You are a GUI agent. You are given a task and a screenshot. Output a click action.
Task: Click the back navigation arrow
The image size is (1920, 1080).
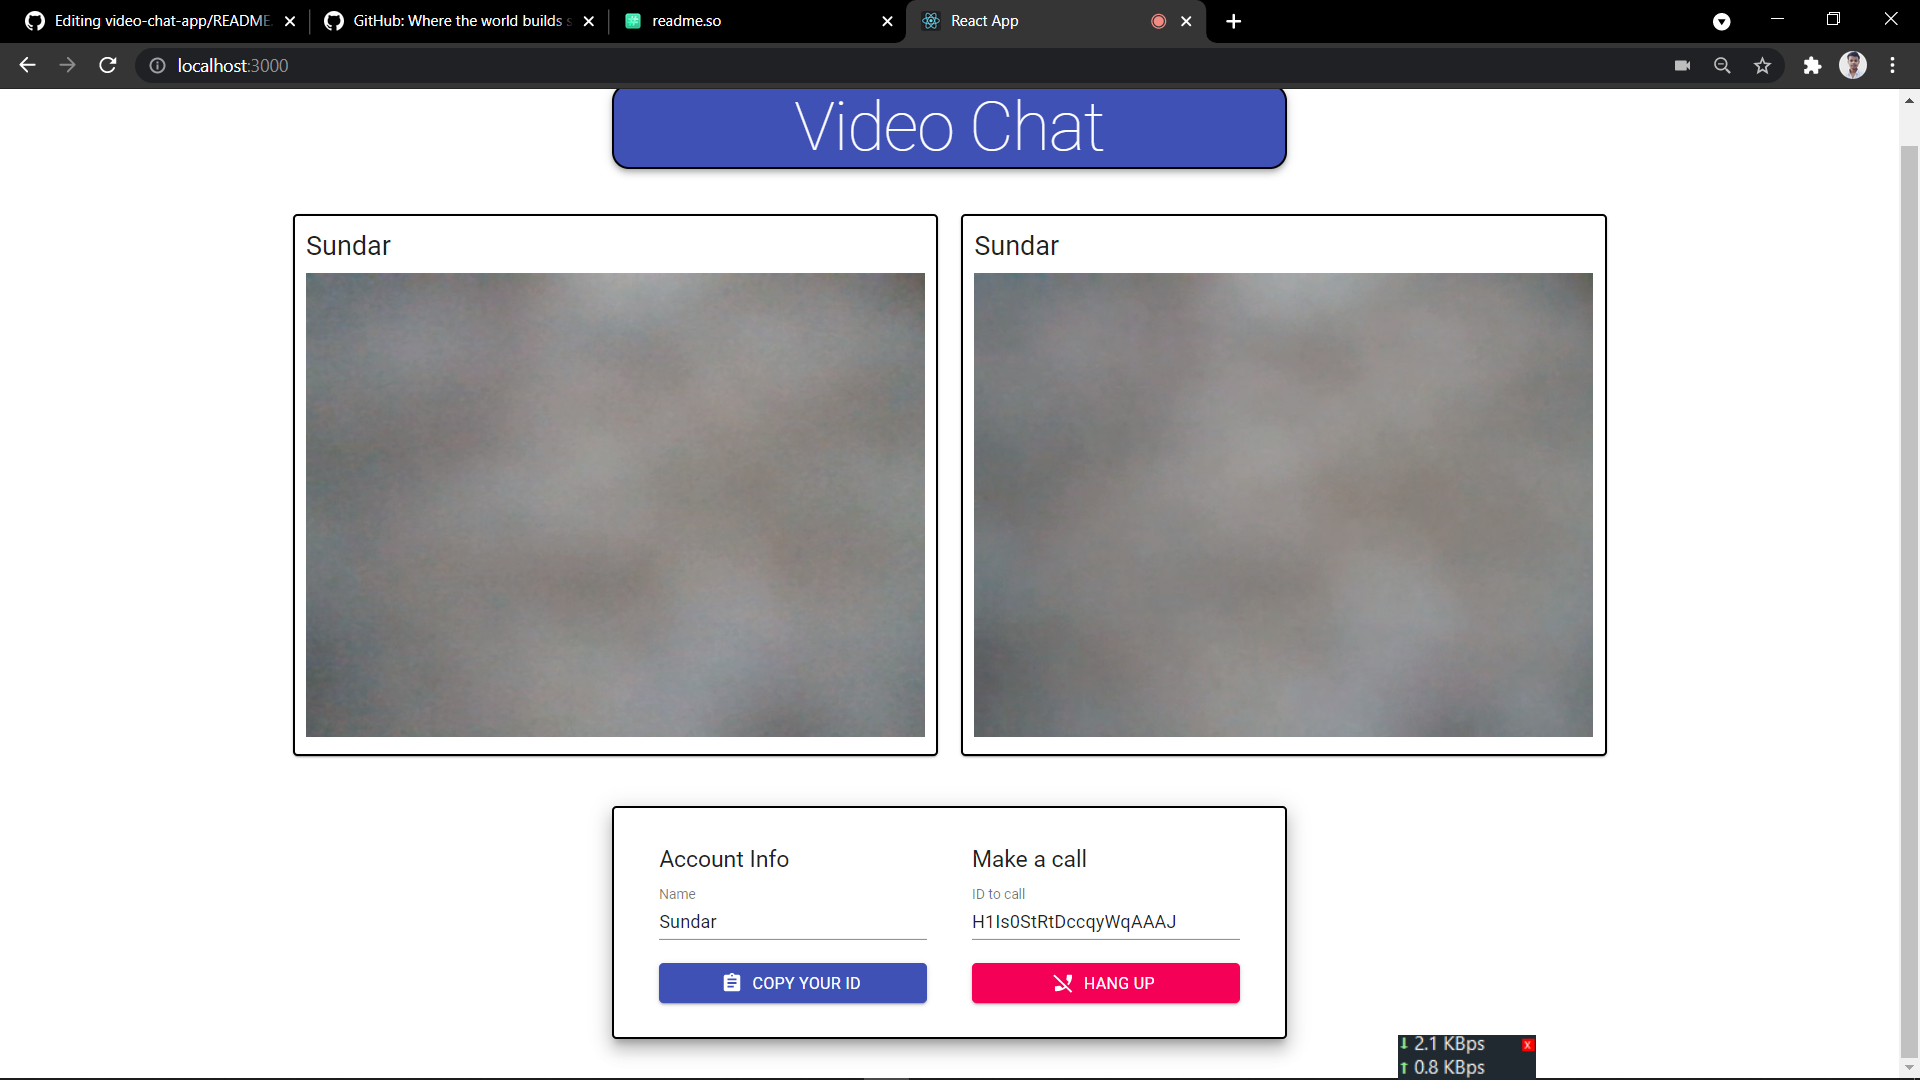click(26, 65)
